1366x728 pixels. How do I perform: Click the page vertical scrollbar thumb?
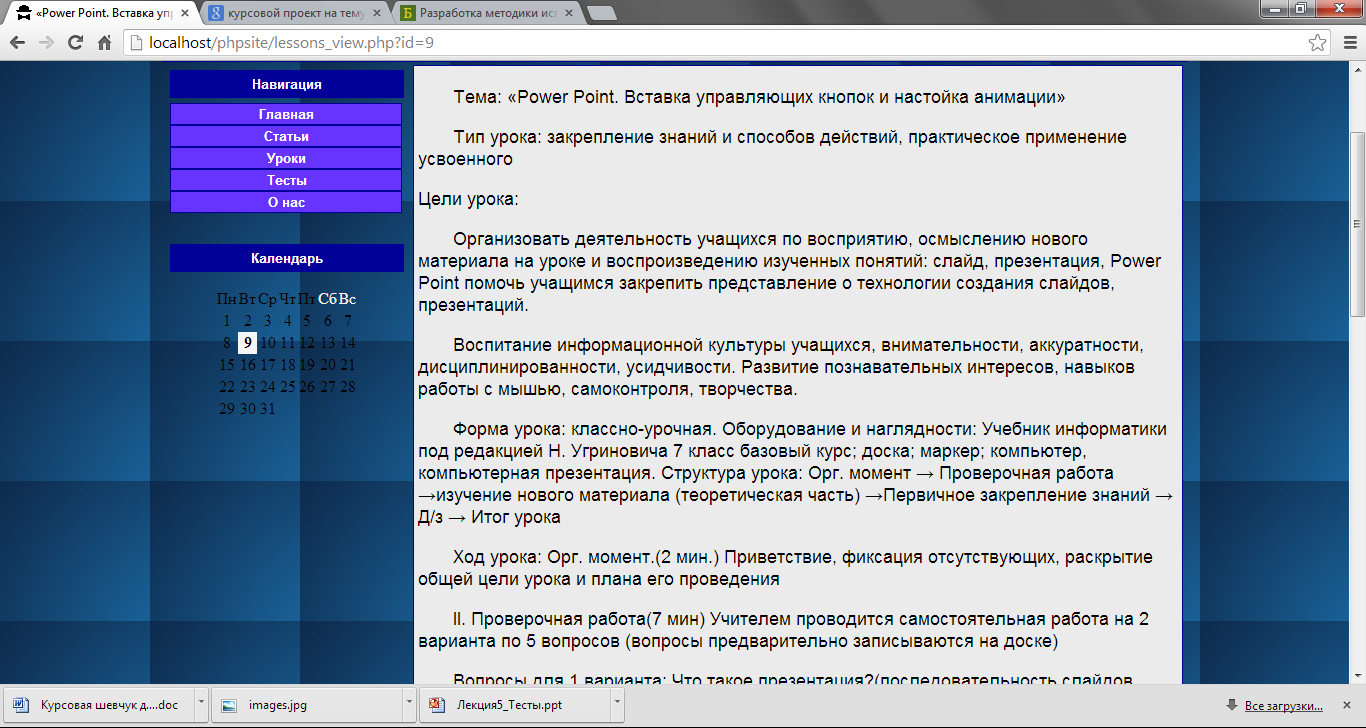pyautogui.click(x=1357, y=224)
